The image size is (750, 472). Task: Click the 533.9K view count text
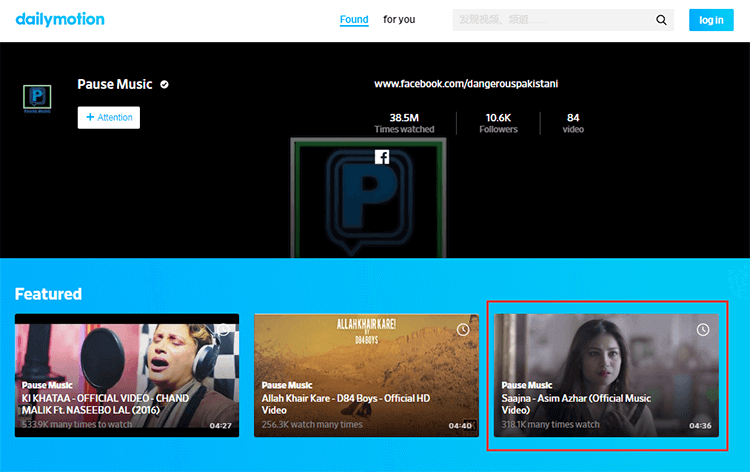tap(77, 424)
